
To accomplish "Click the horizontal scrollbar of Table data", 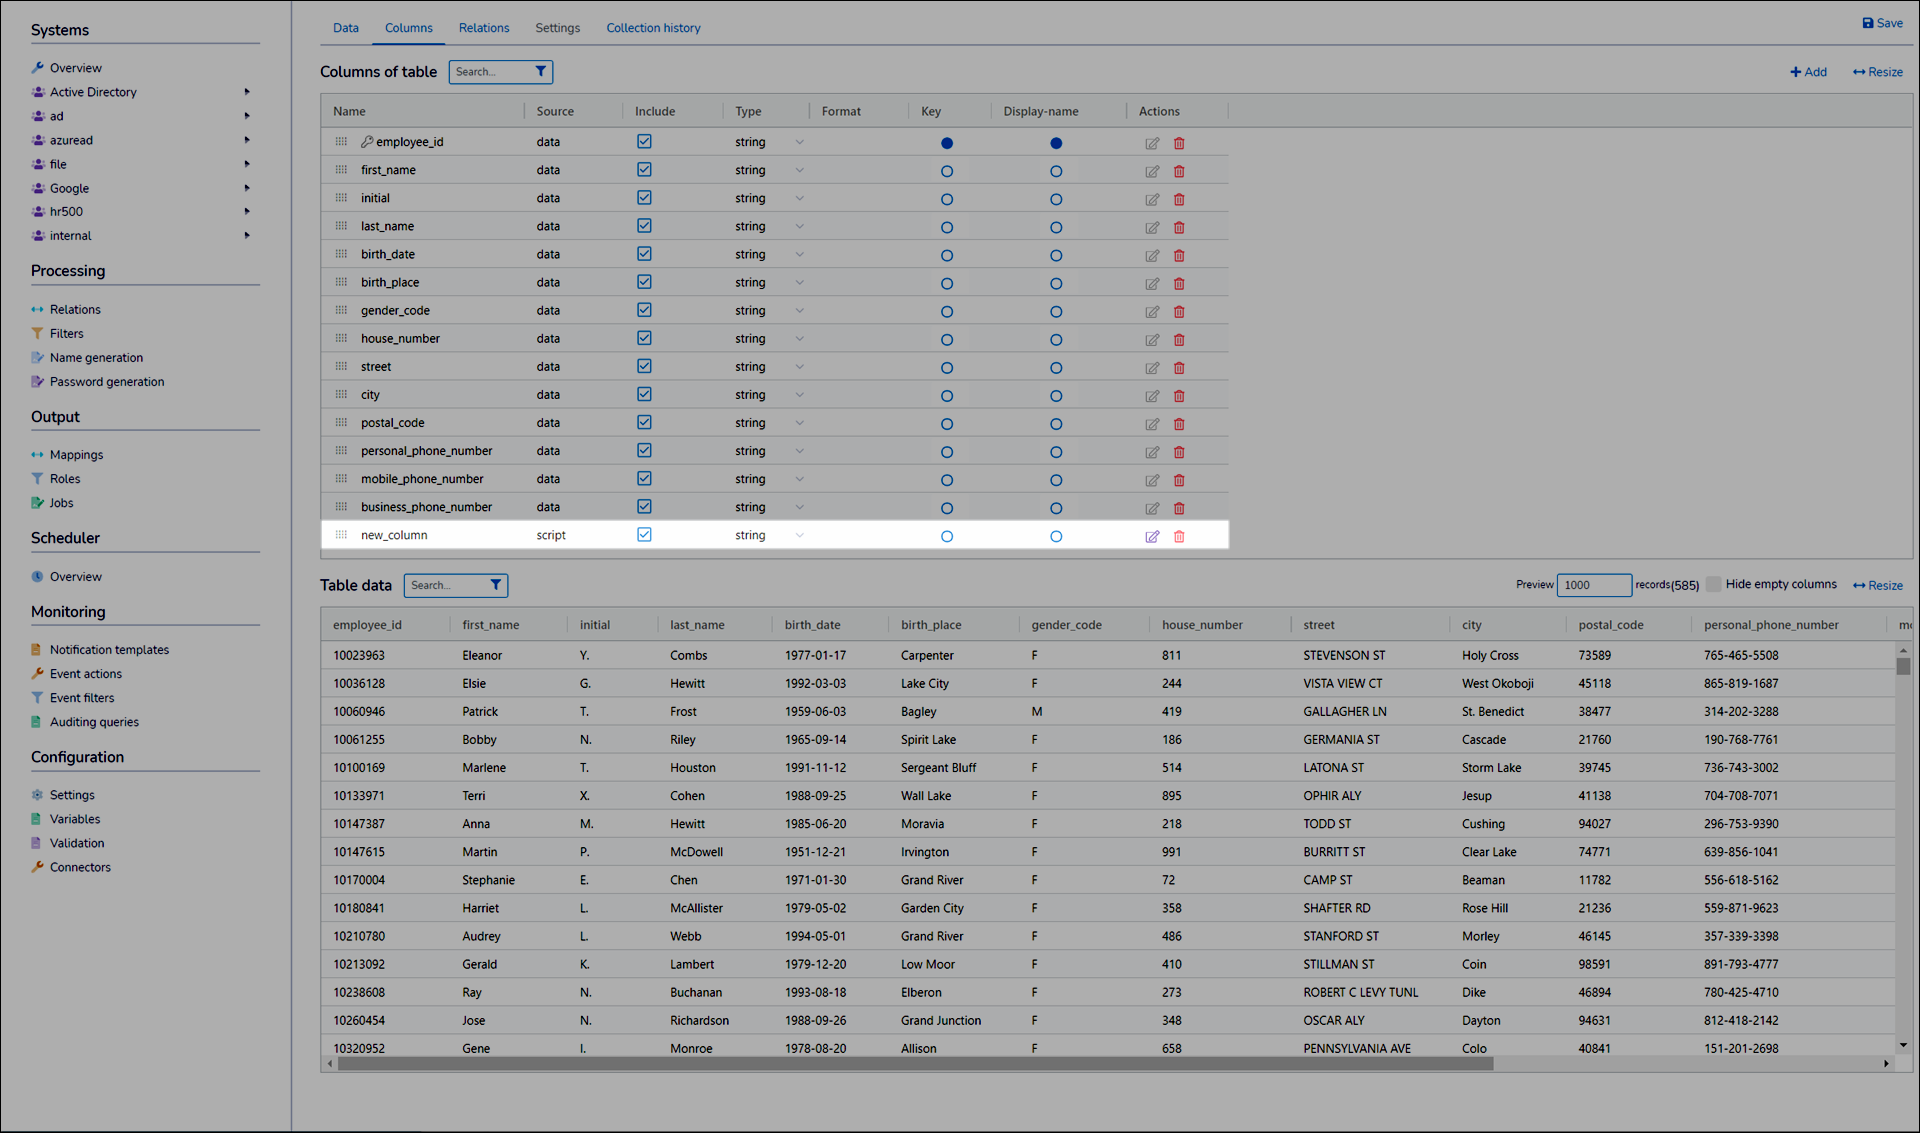I will pos(914,1064).
